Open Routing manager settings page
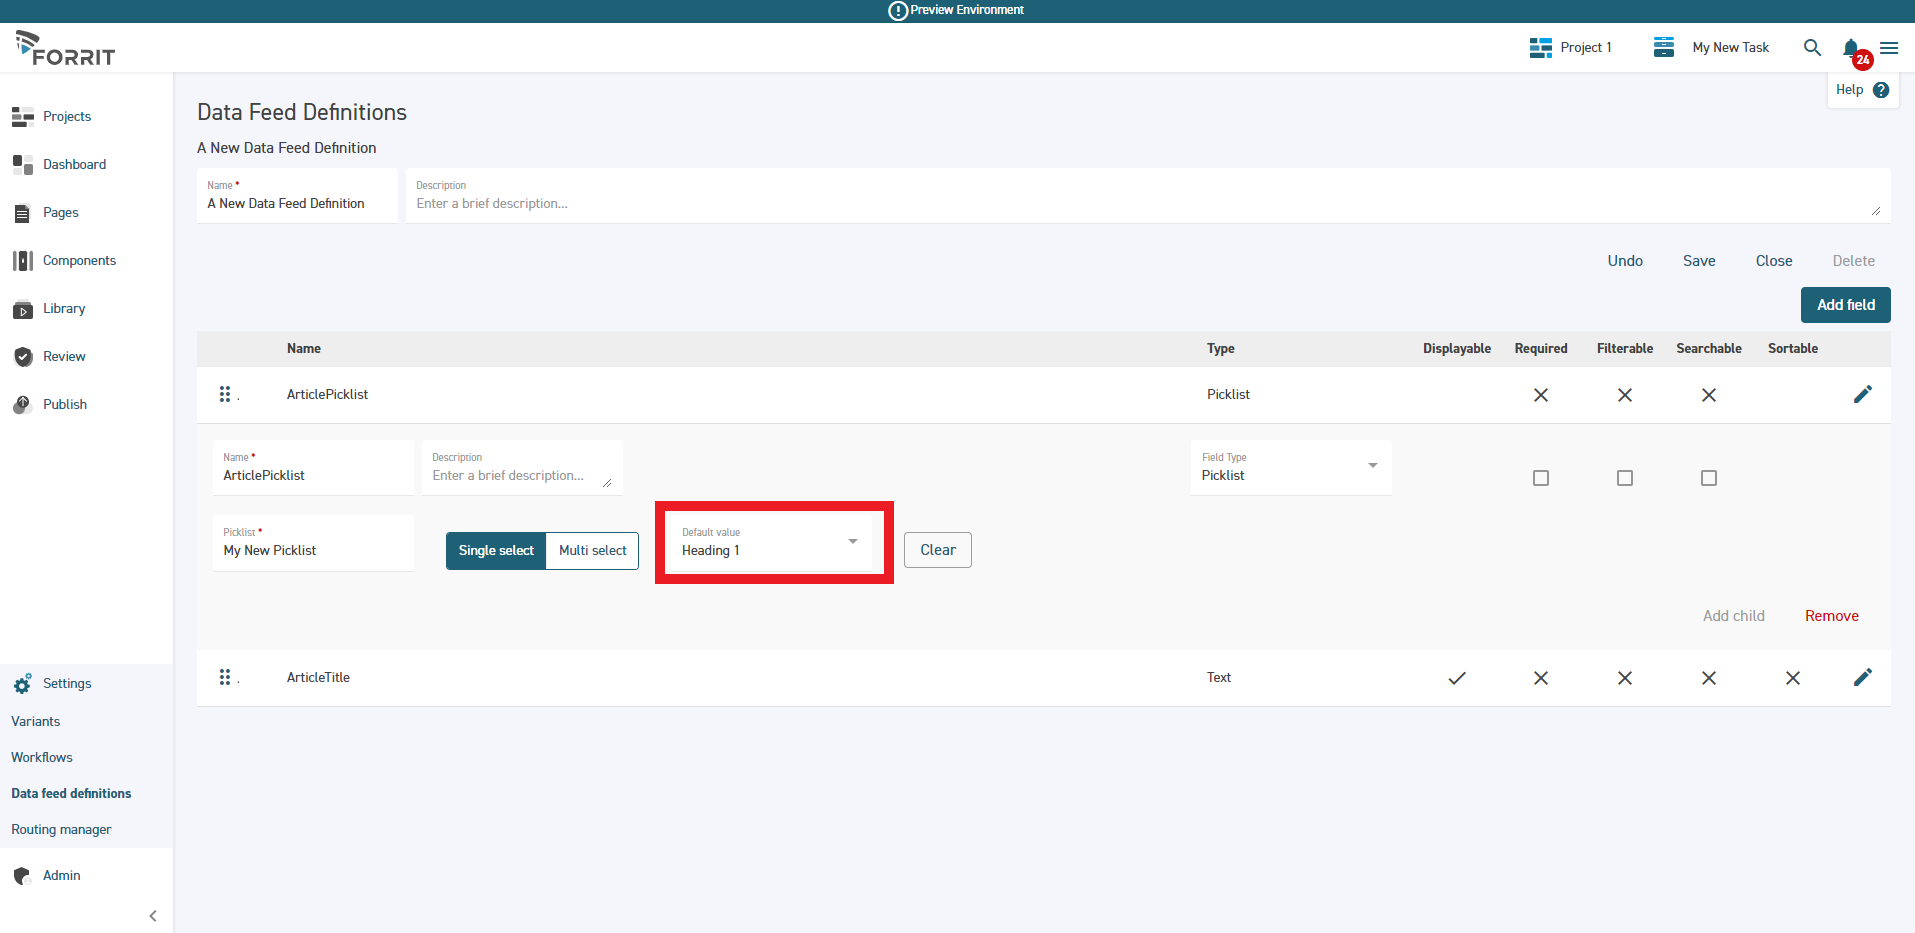 pyautogui.click(x=61, y=829)
